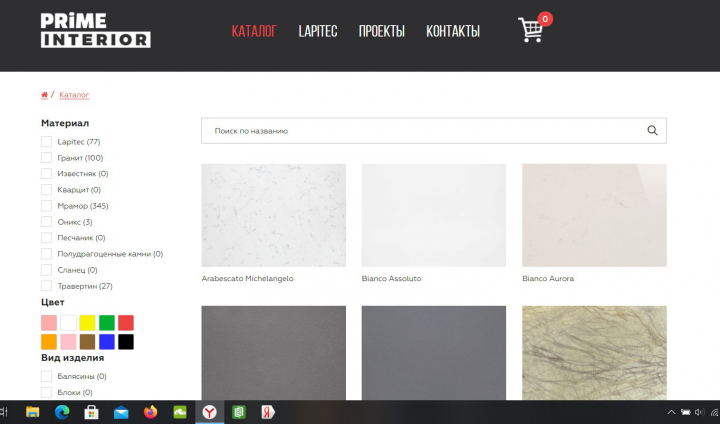
Task: Open the LAPITEC menu item
Action: tap(318, 31)
